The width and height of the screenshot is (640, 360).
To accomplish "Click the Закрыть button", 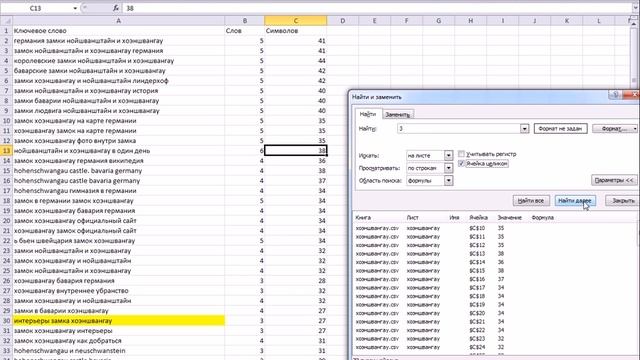I will (x=622, y=200).
